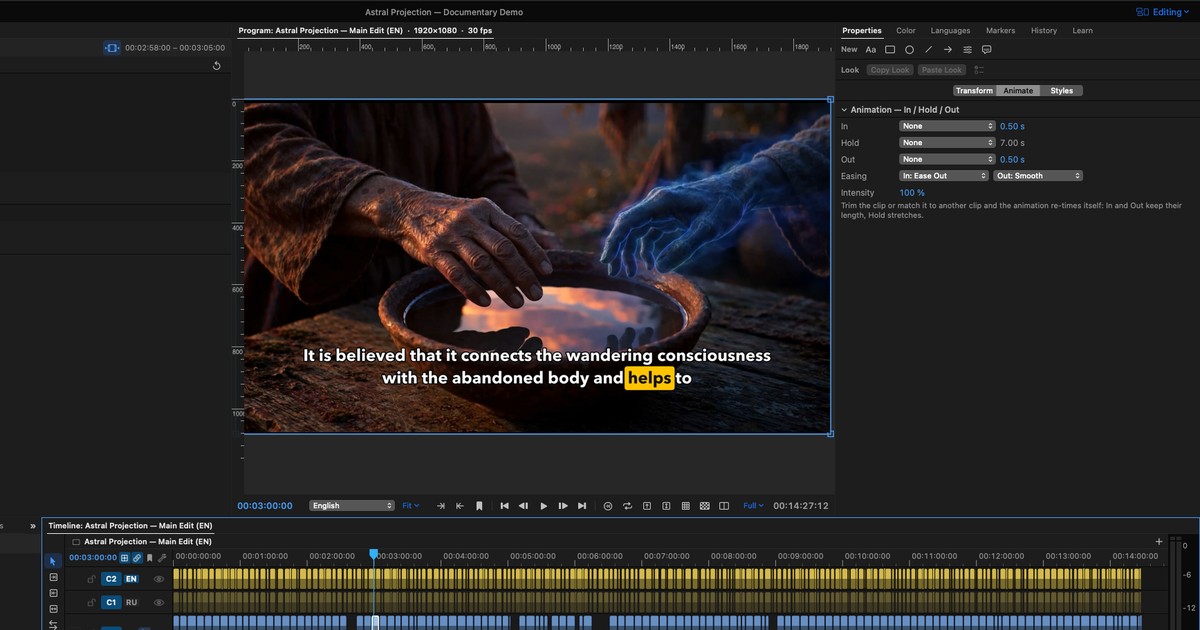Toggle grid overlay in program monitor
The width and height of the screenshot is (1200, 630).
(x=685, y=506)
